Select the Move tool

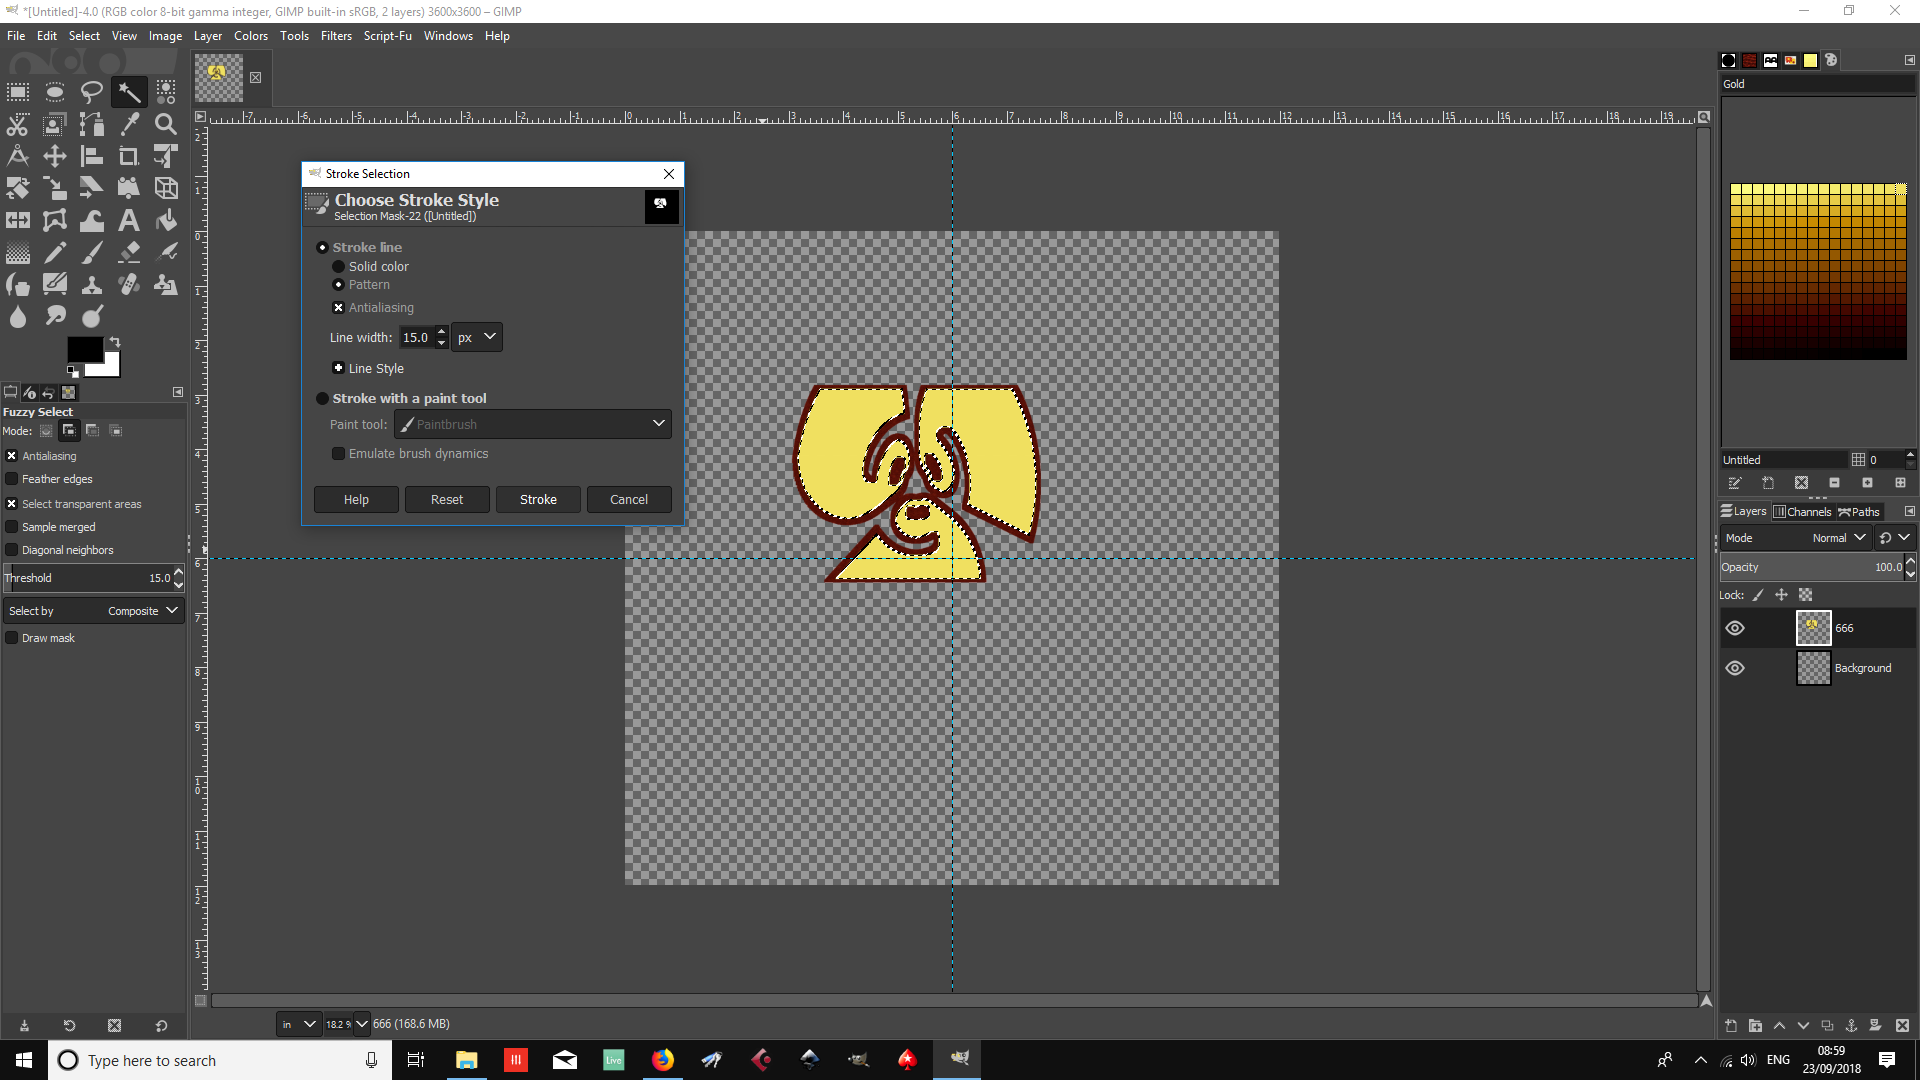[x=55, y=156]
